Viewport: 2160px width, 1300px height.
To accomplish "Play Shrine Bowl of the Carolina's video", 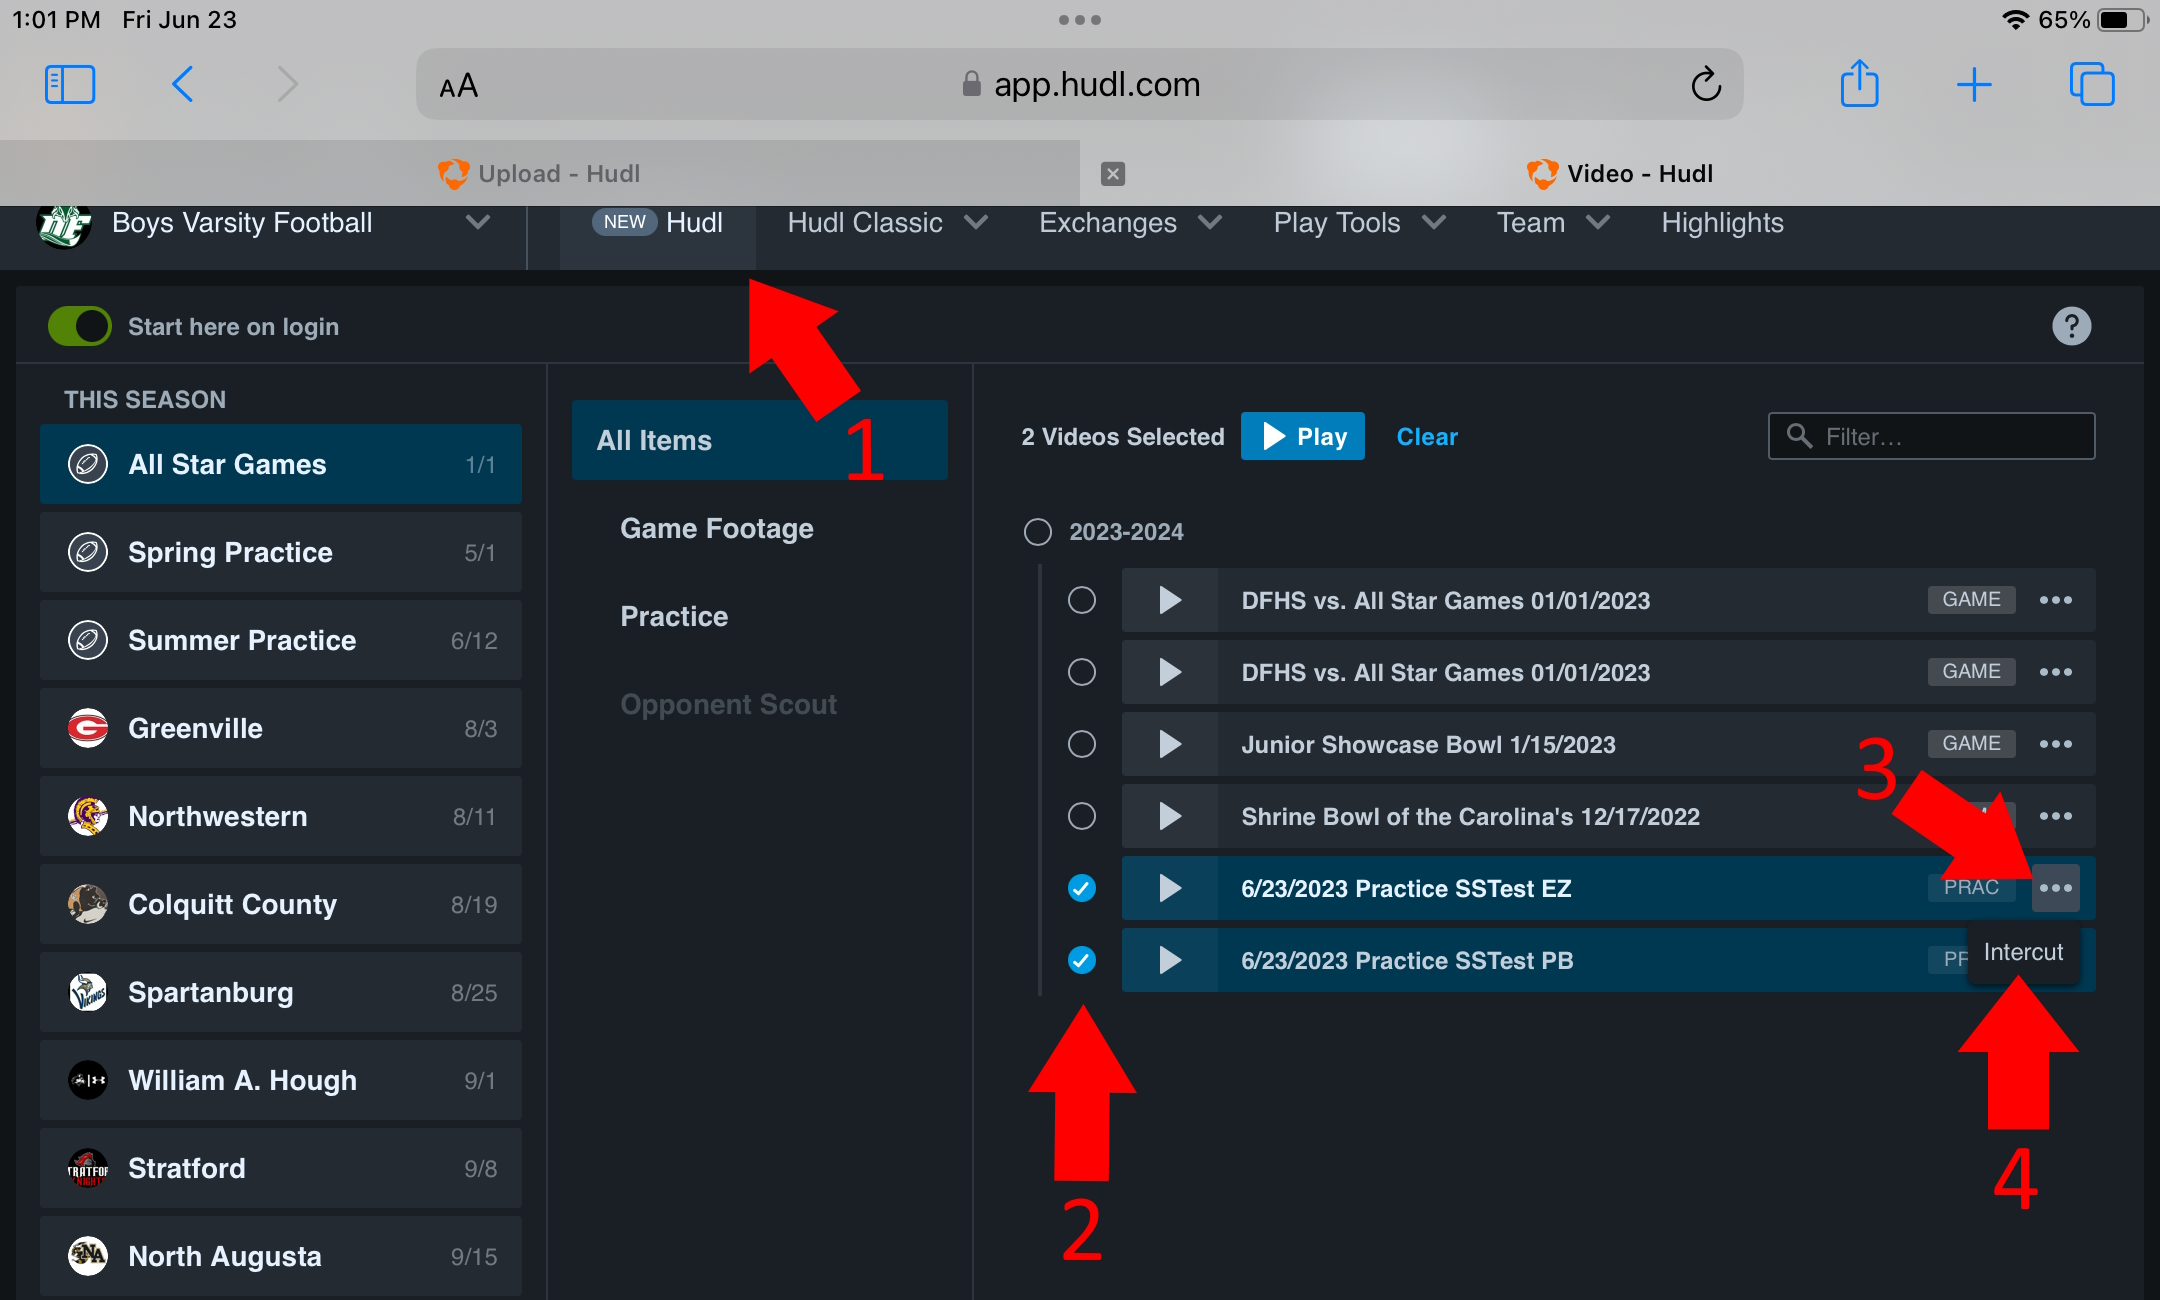I will pos(1170,816).
